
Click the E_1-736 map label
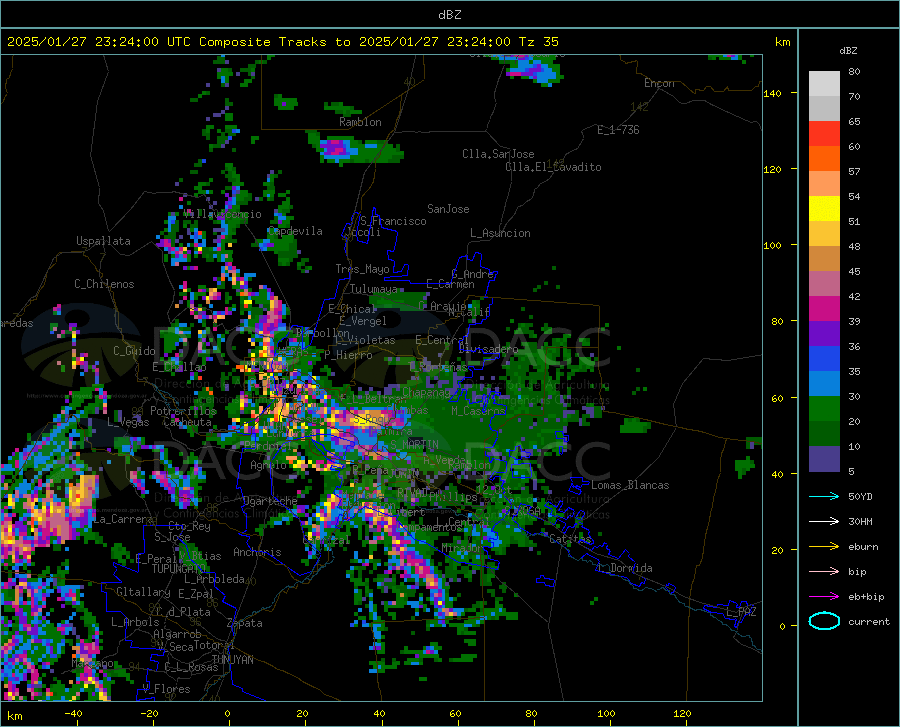[618, 130]
